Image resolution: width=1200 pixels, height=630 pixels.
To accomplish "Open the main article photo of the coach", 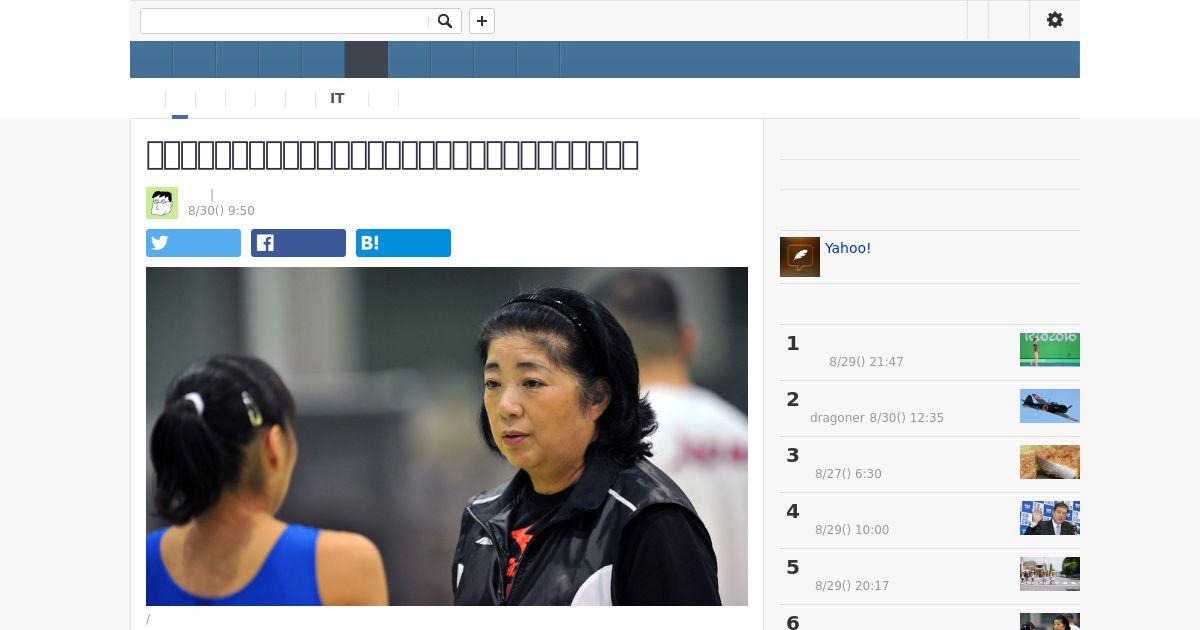I will coord(447,436).
